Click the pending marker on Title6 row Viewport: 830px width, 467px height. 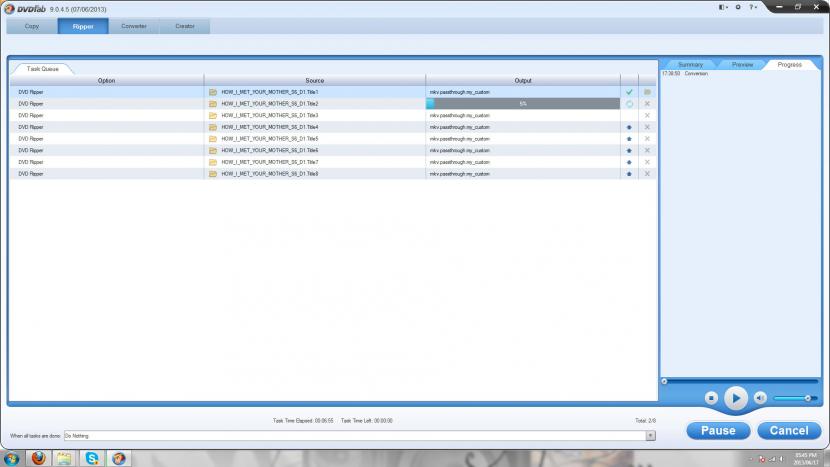click(629, 150)
